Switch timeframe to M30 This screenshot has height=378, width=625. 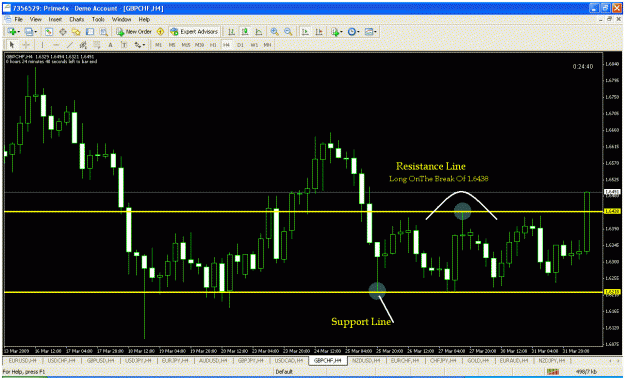point(199,45)
